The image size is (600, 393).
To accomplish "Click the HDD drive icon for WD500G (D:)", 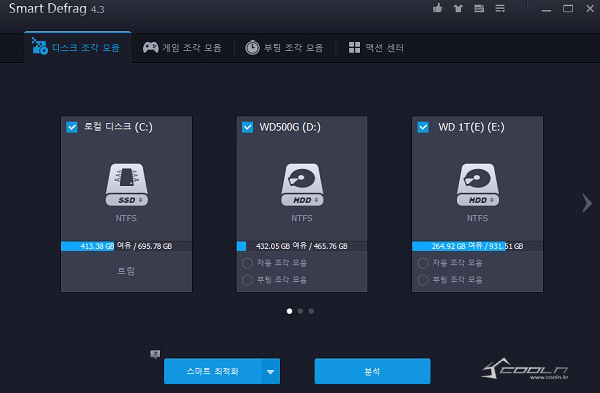I will coord(302,185).
